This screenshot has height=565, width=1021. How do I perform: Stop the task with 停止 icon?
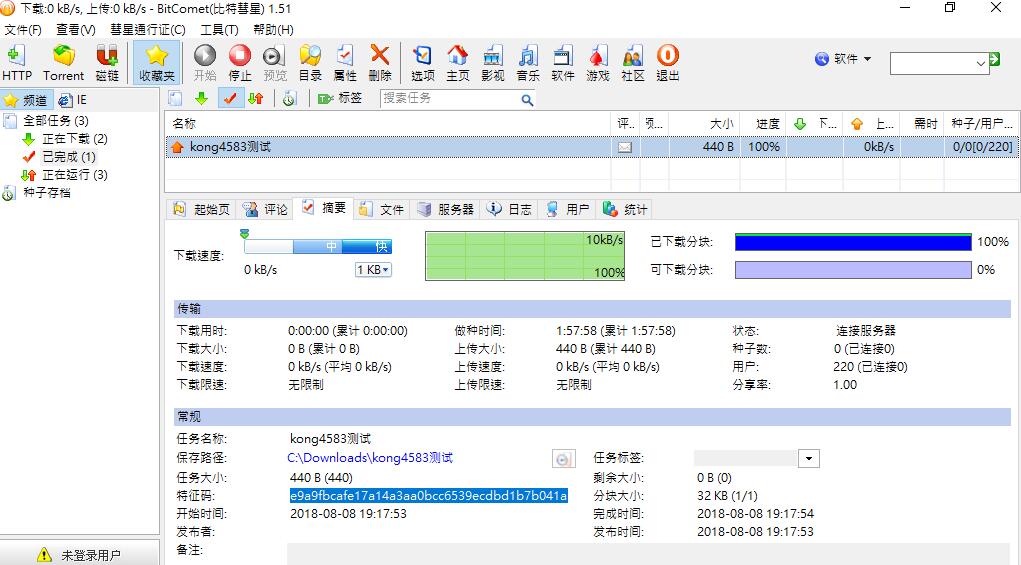pyautogui.click(x=240, y=63)
